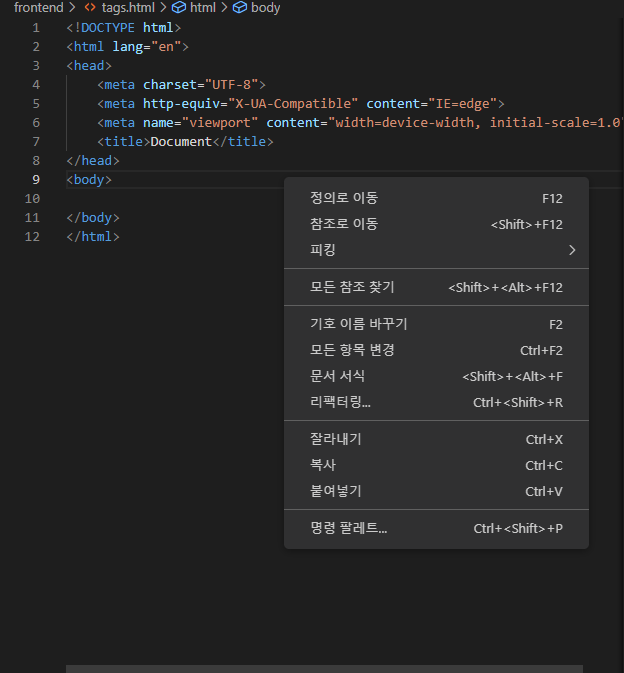Run 문서 서식 from context menu
The height and width of the screenshot is (673, 624).
(436, 376)
